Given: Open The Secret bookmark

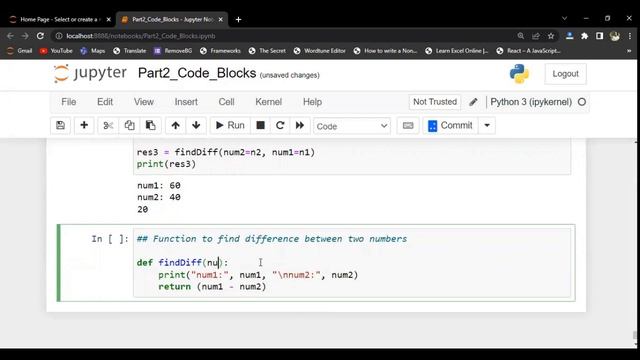Looking at the screenshot, I should click(267, 51).
